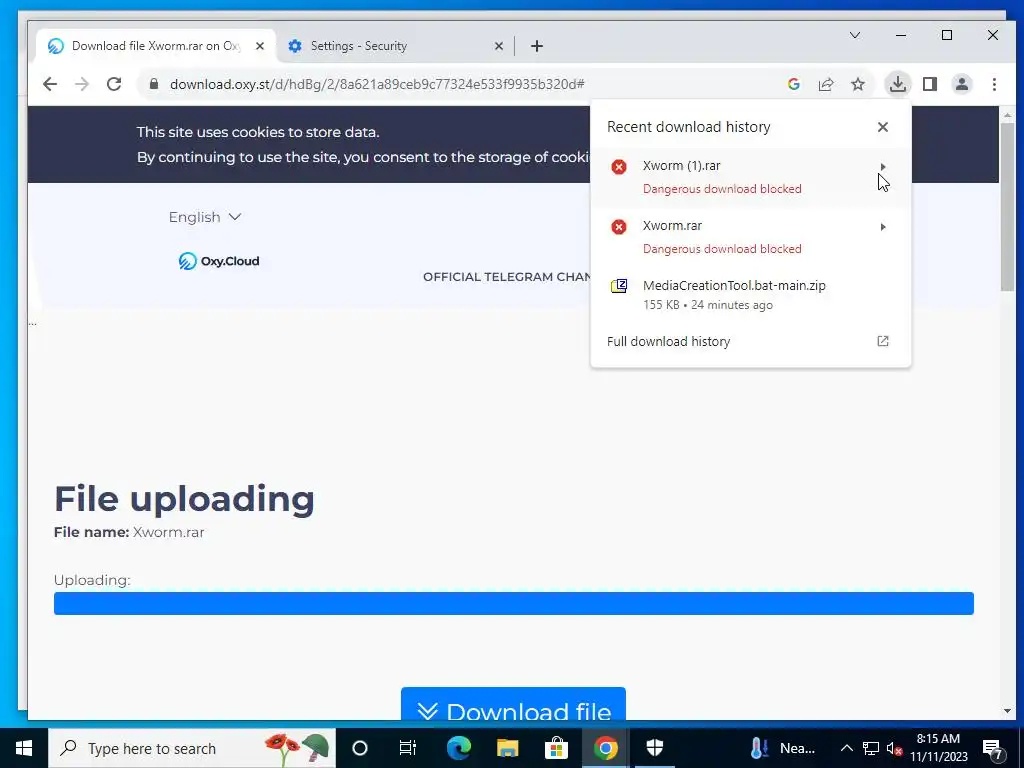The width and height of the screenshot is (1024, 768).
Task: Open MediaCreationTool.bat-main.zip download entry
Action: 750,295
